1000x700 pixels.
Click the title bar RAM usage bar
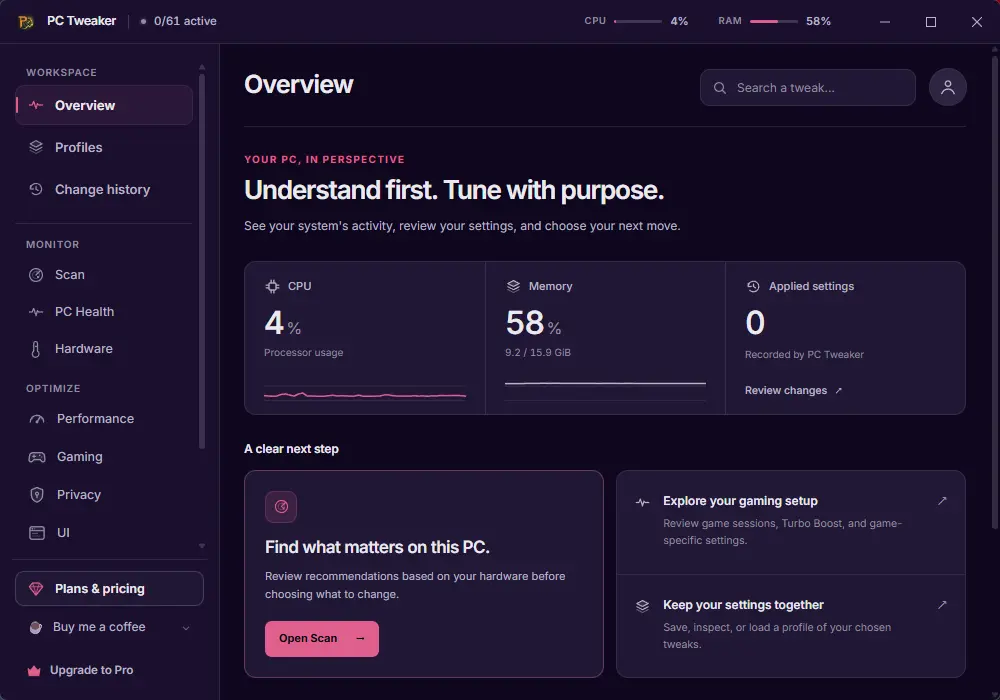[x=774, y=22]
